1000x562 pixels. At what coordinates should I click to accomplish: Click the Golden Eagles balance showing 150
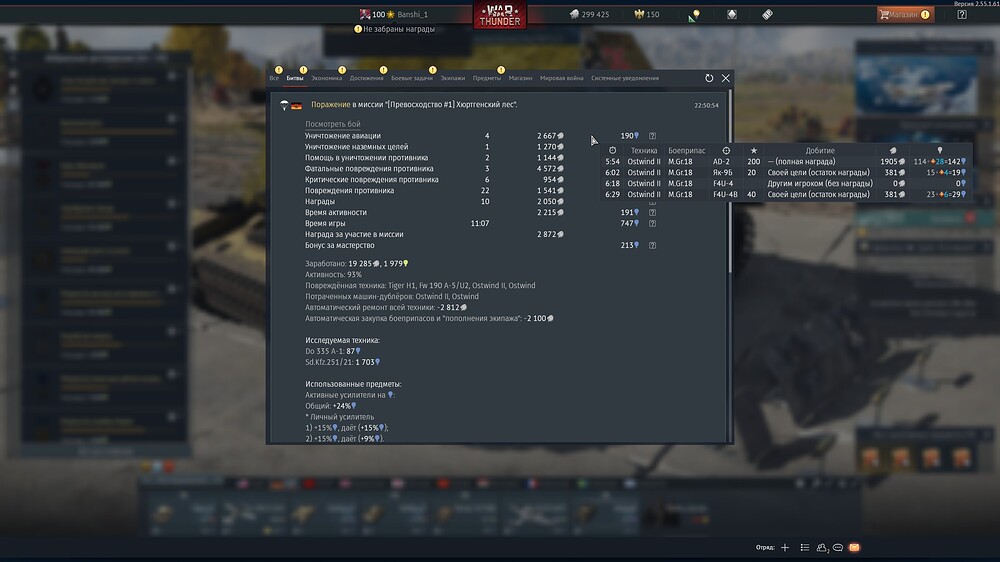pos(646,15)
